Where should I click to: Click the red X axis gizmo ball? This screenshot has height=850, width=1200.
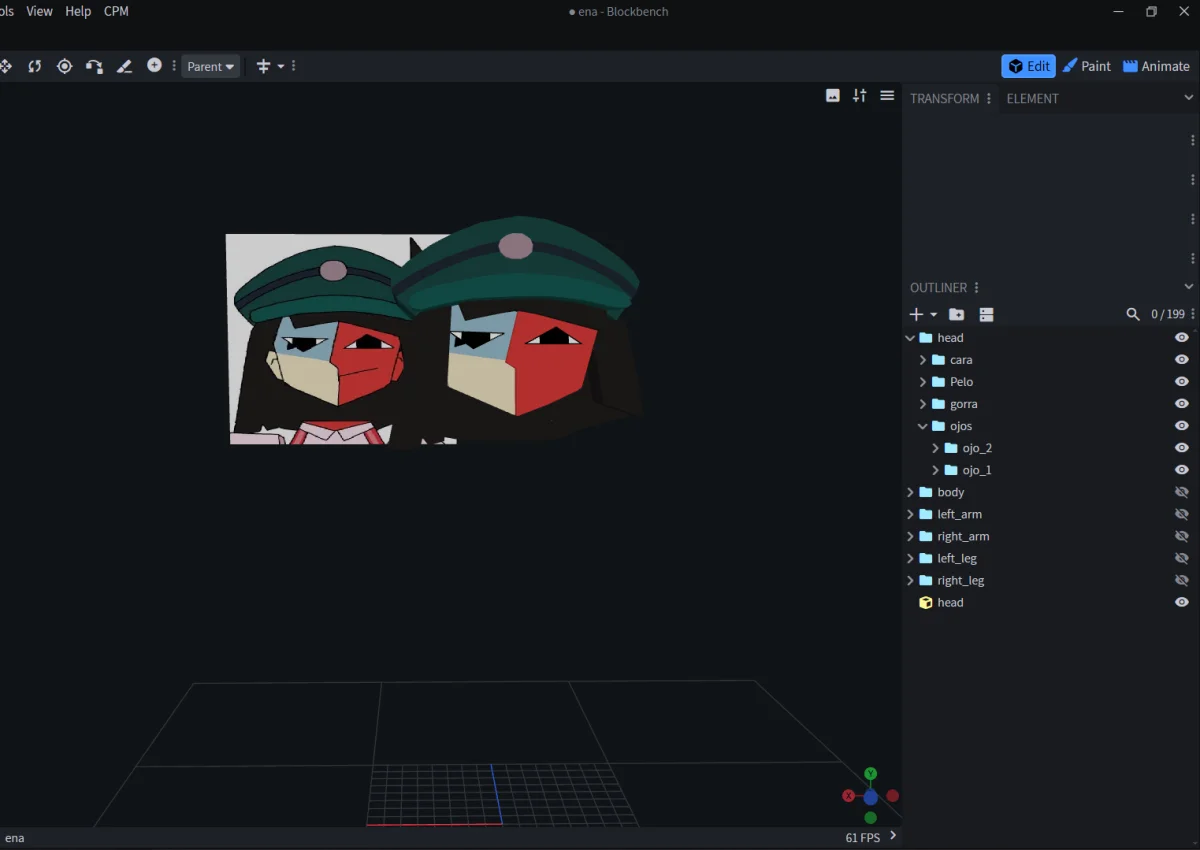[x=849, y=796]
